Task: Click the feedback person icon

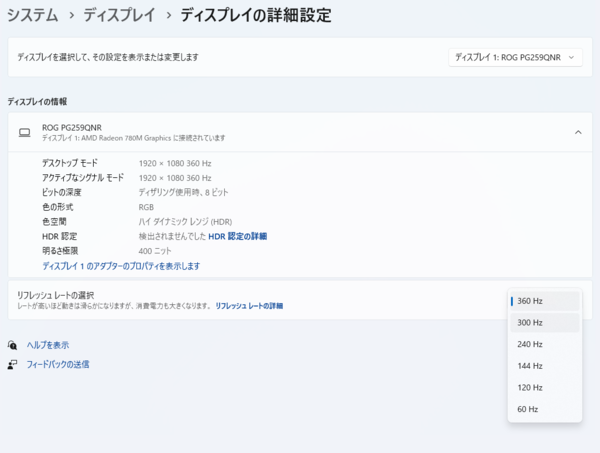Action: (x=12, y=364)
